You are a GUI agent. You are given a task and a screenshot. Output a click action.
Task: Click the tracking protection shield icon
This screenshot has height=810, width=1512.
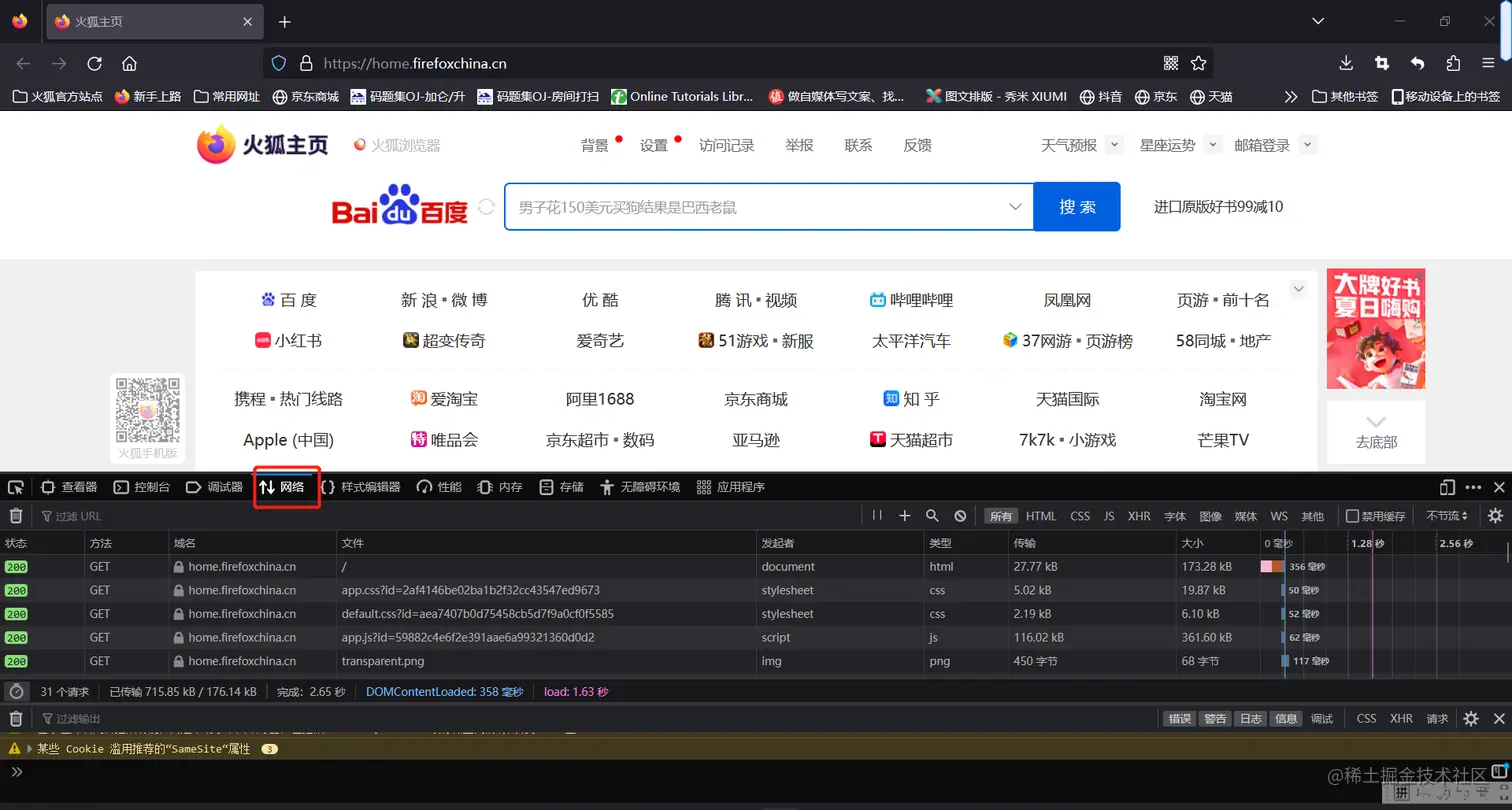(279, 63)
